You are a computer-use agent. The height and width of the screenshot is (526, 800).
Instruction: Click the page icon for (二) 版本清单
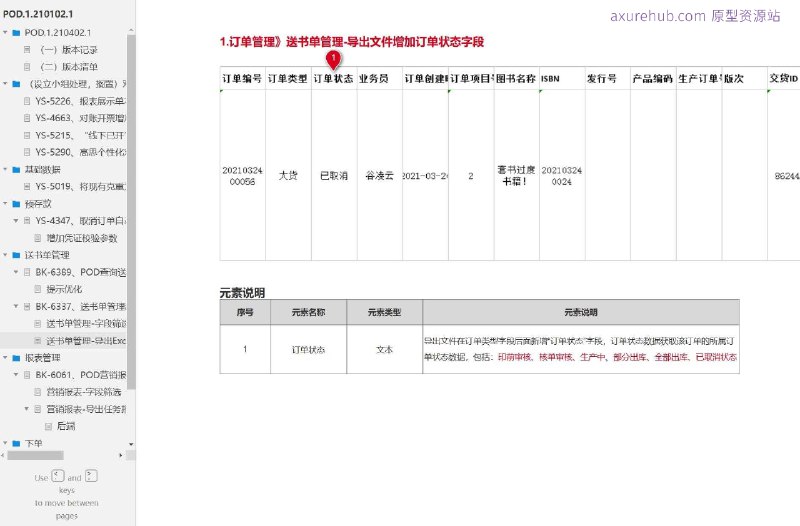(28, 67)
